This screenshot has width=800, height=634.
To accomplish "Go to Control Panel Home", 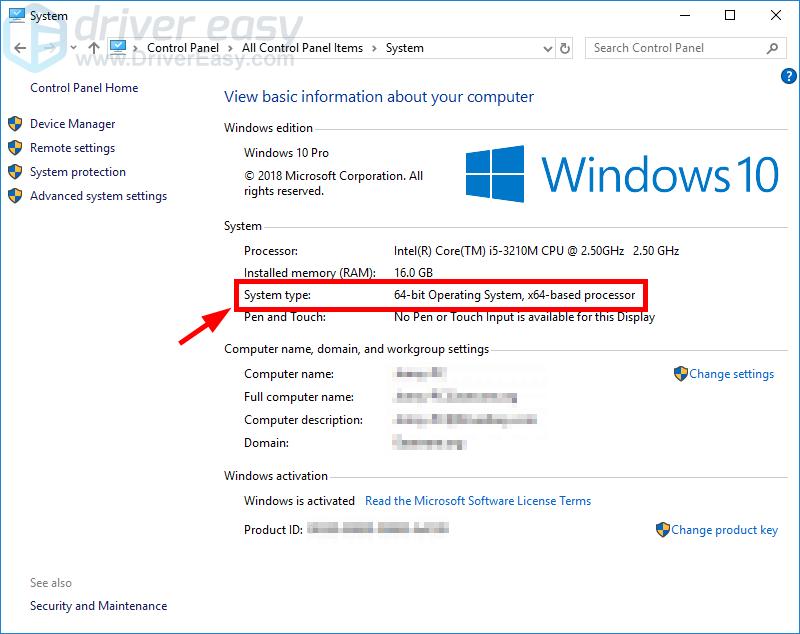I will tap(84, 88).
